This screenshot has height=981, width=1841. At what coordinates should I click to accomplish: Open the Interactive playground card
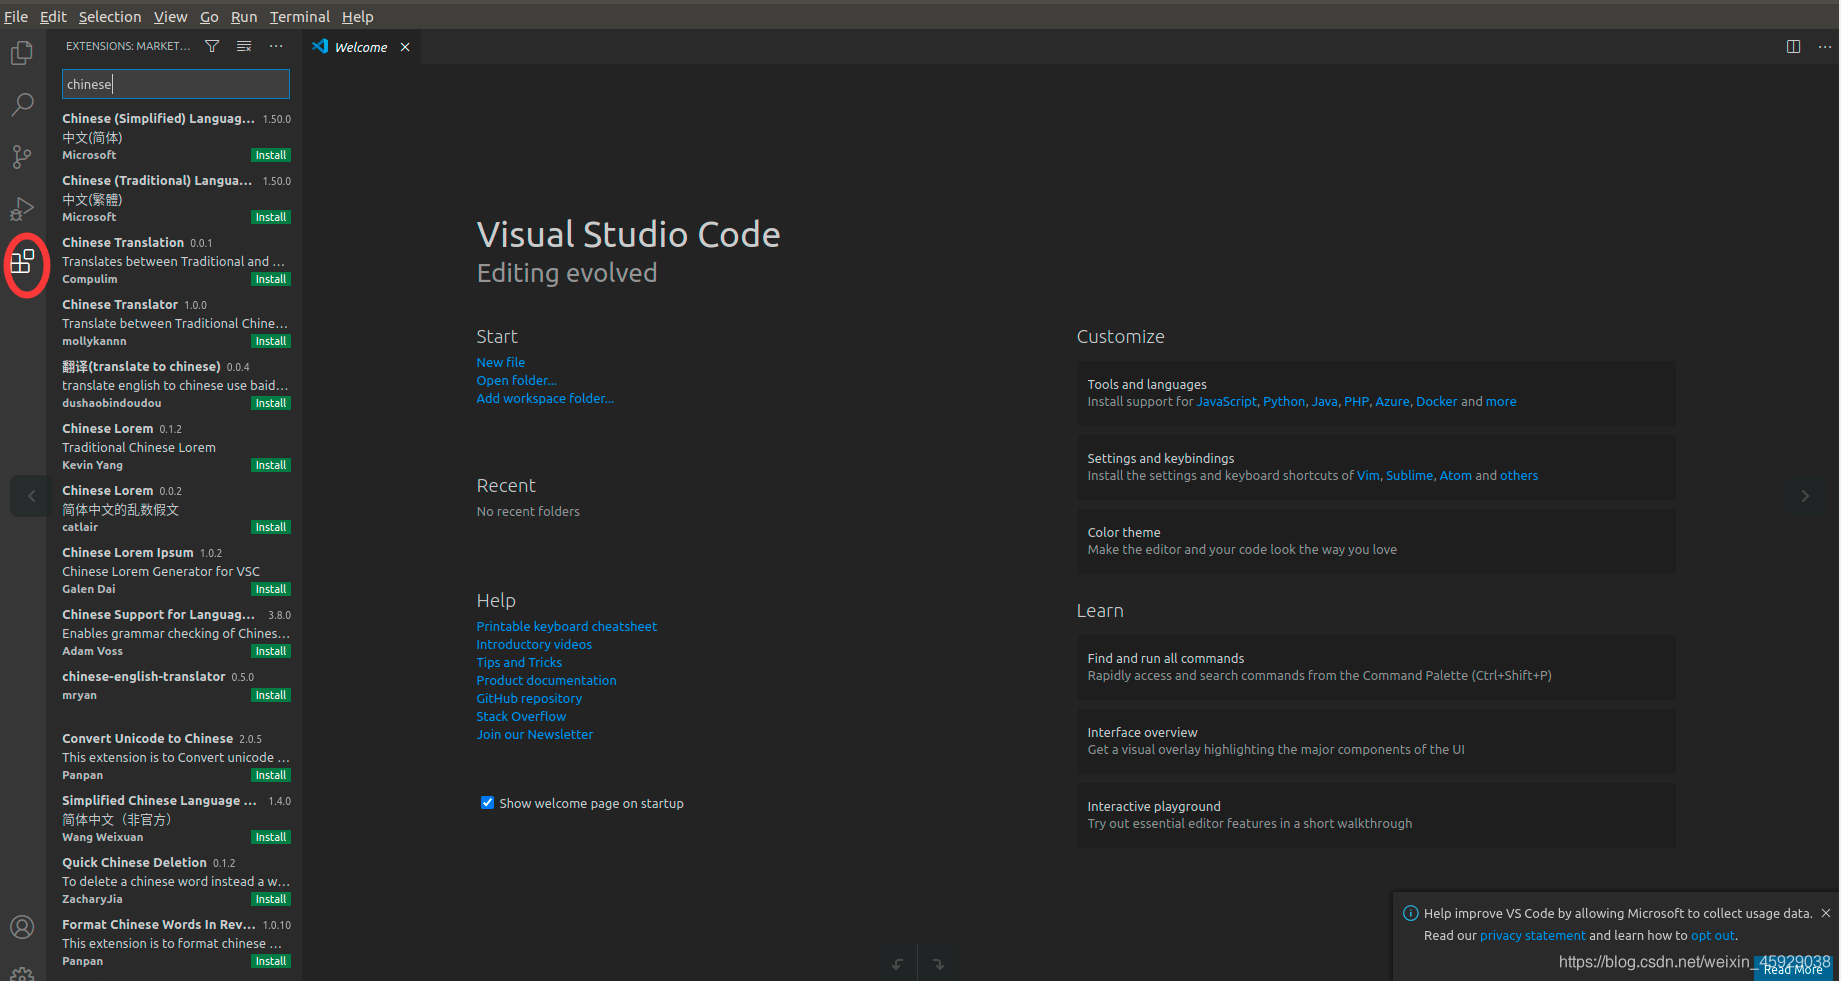pos(1376,815)
